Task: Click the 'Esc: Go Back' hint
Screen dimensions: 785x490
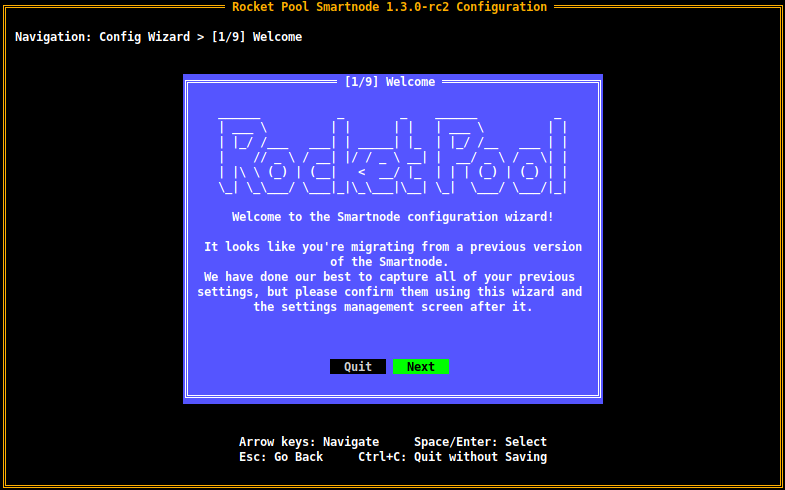Action: [281, 457]
